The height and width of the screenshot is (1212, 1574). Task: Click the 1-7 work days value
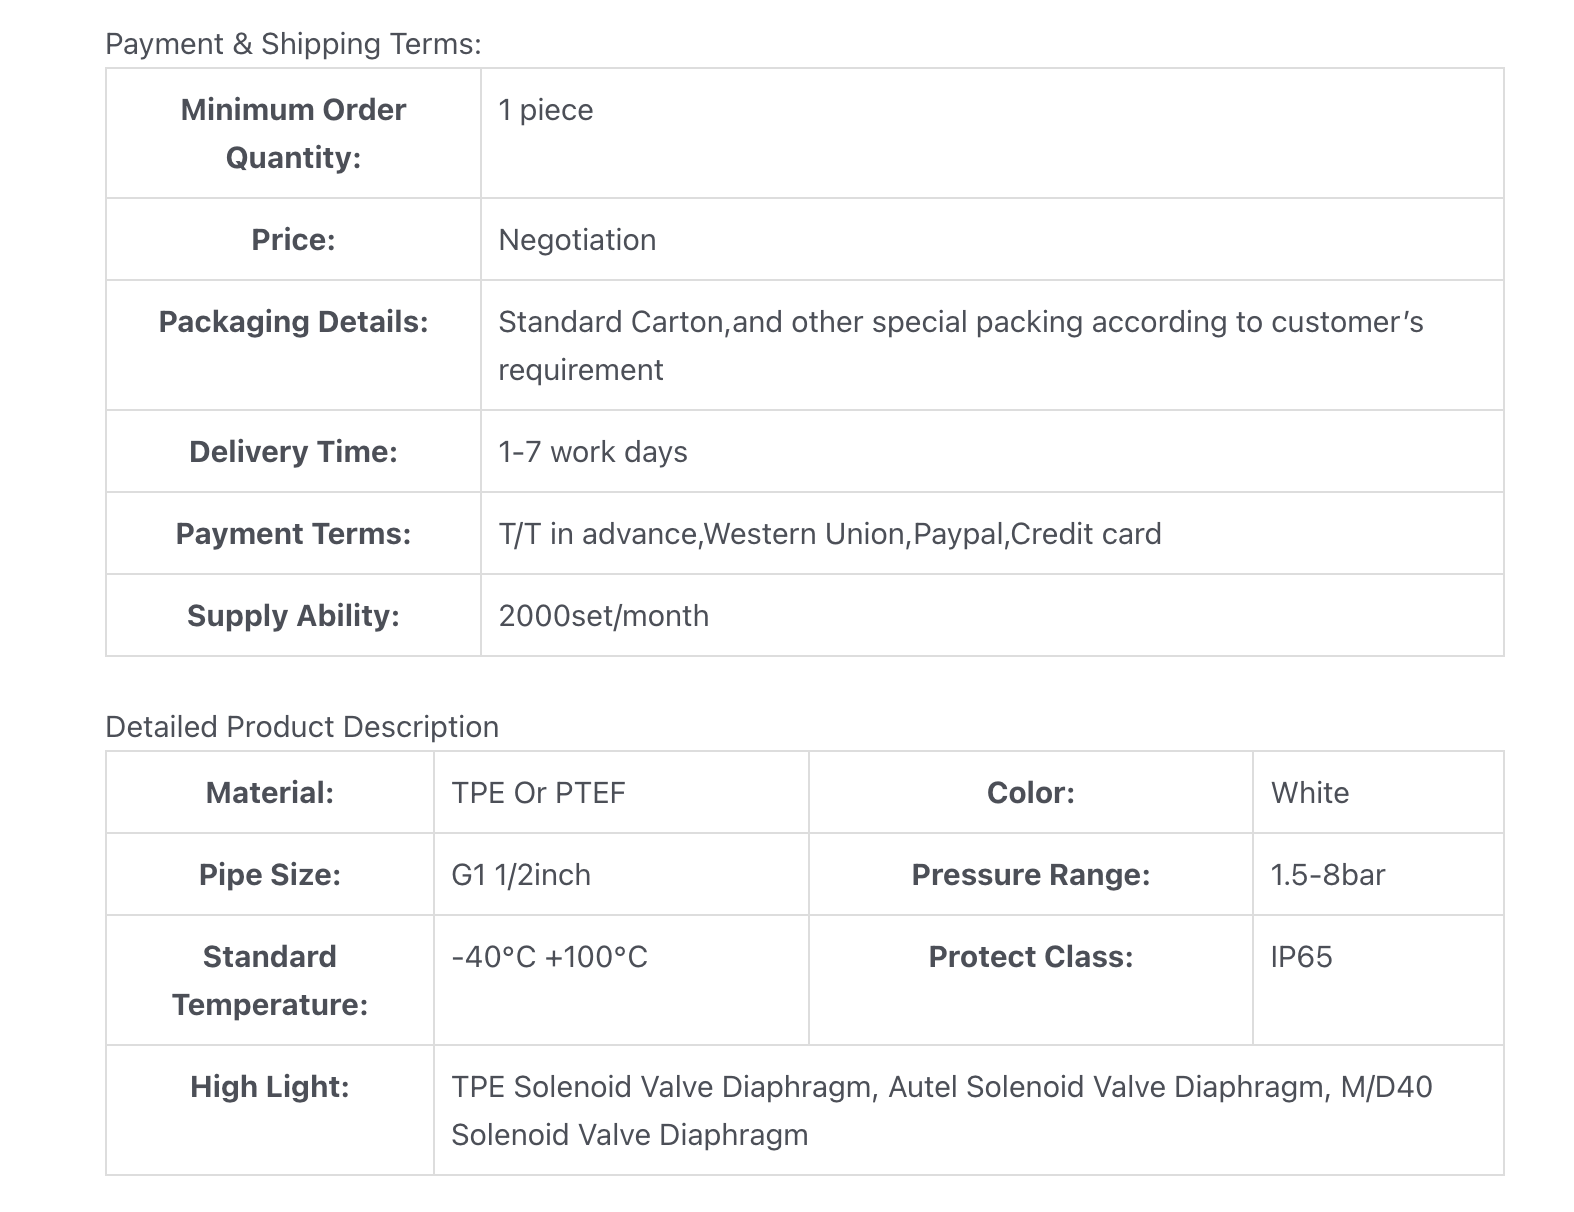tap(593, 452)
